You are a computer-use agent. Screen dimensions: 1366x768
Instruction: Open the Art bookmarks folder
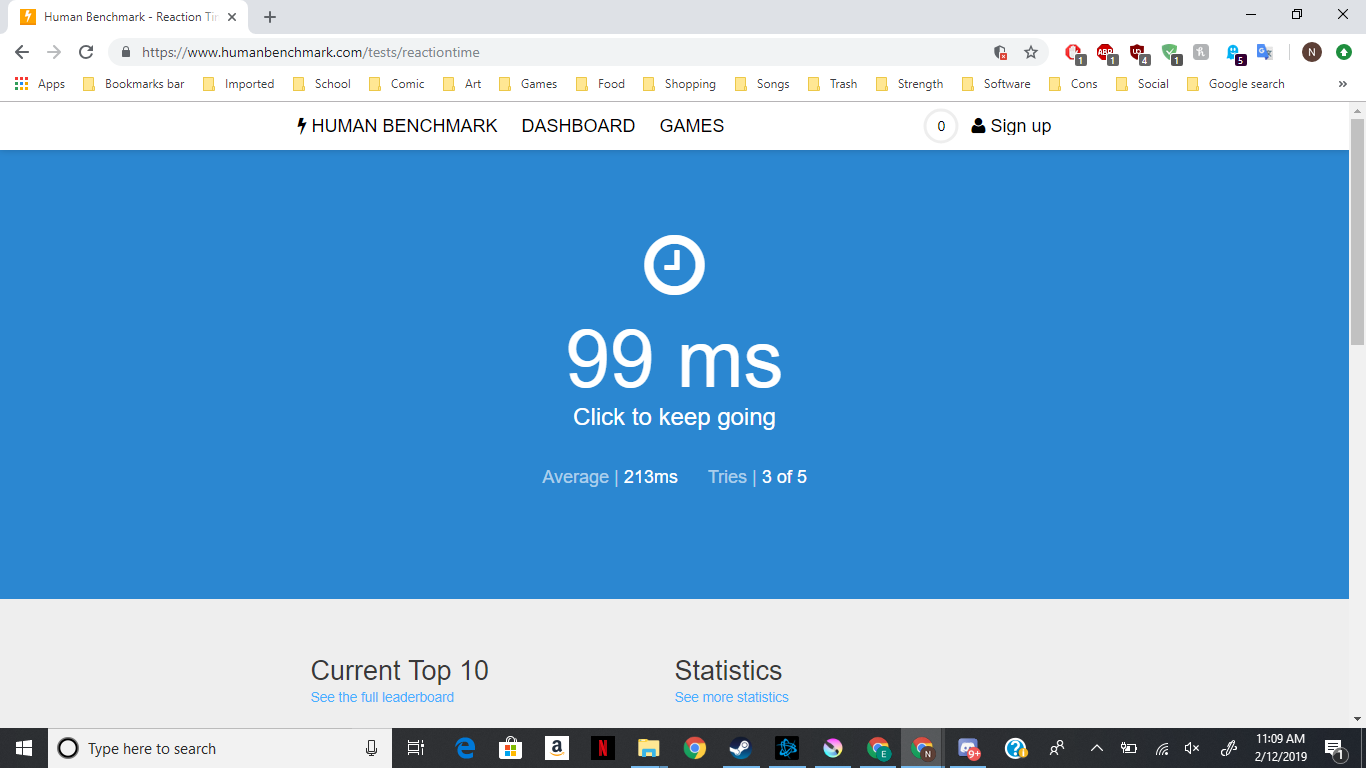click(462, 84)
